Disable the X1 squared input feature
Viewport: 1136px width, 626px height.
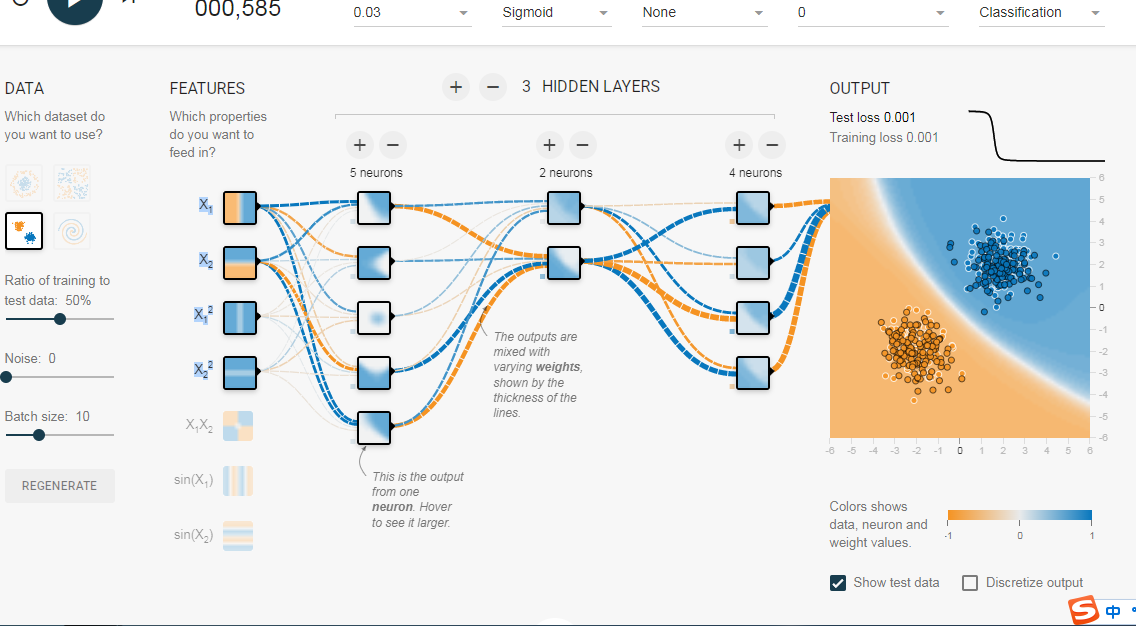pos(240,316)
